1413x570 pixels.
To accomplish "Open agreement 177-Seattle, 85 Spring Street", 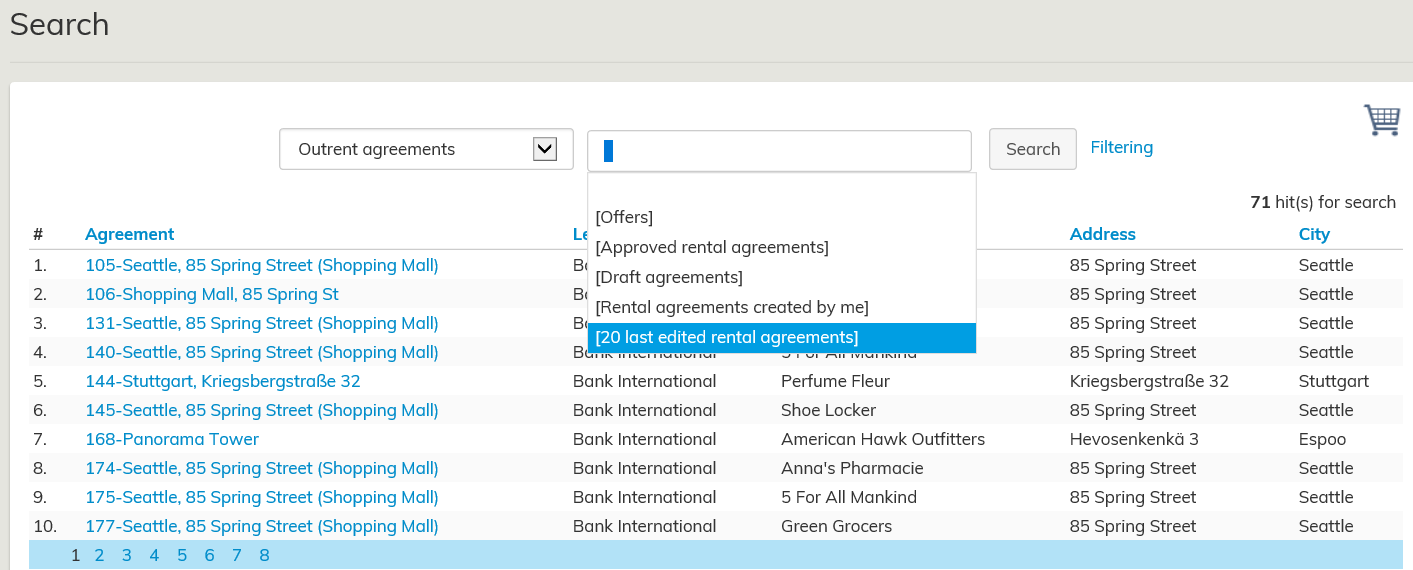I will 261,526.
